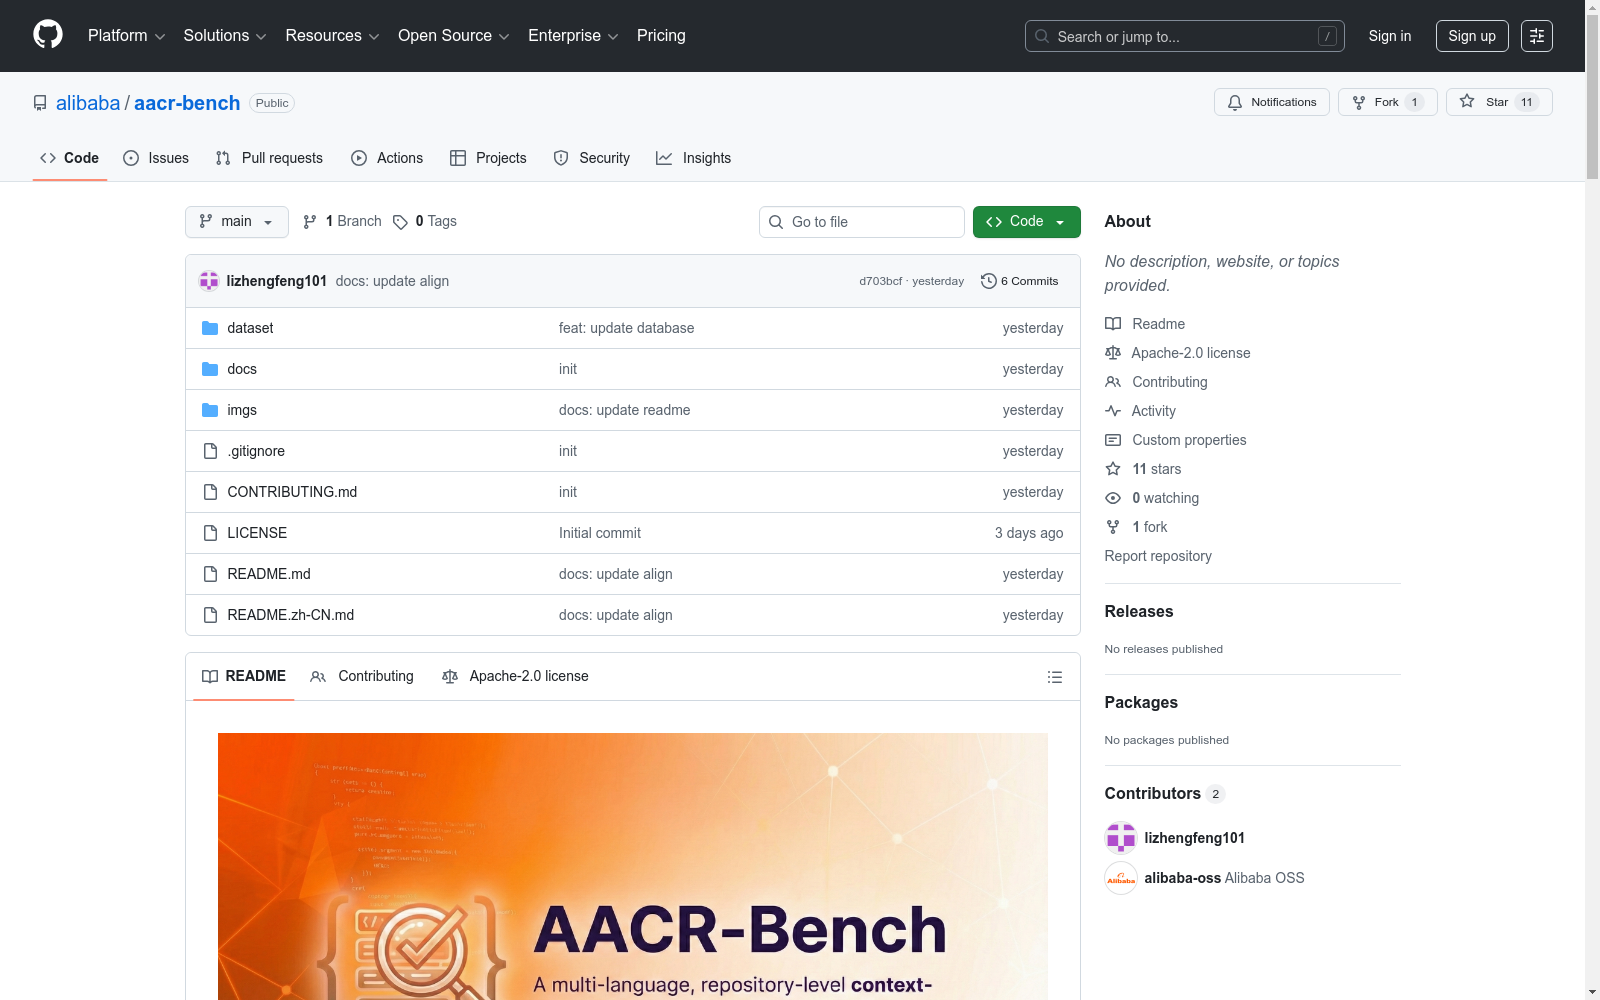Click the lizhengfeng101 avatar in commit row

coord(209,281)
